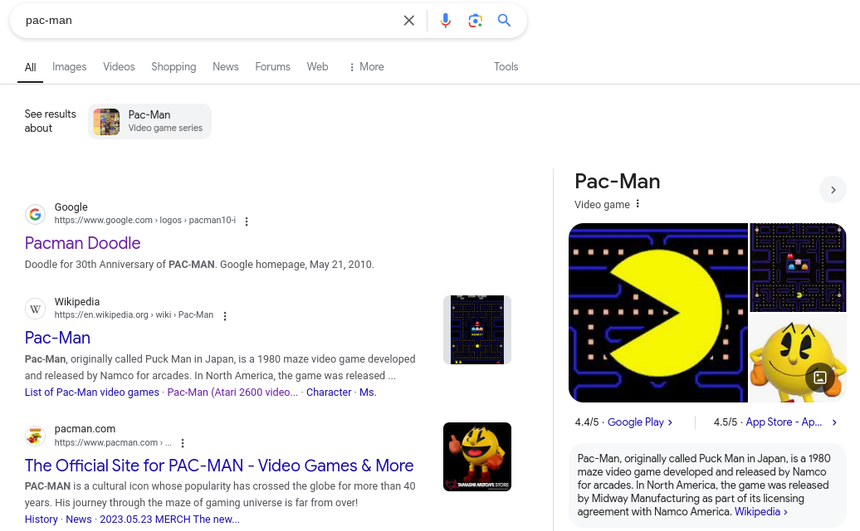Follow the History sitelink under pacman.com
This screenshot has height=531, width=860.
click(41, 519)
